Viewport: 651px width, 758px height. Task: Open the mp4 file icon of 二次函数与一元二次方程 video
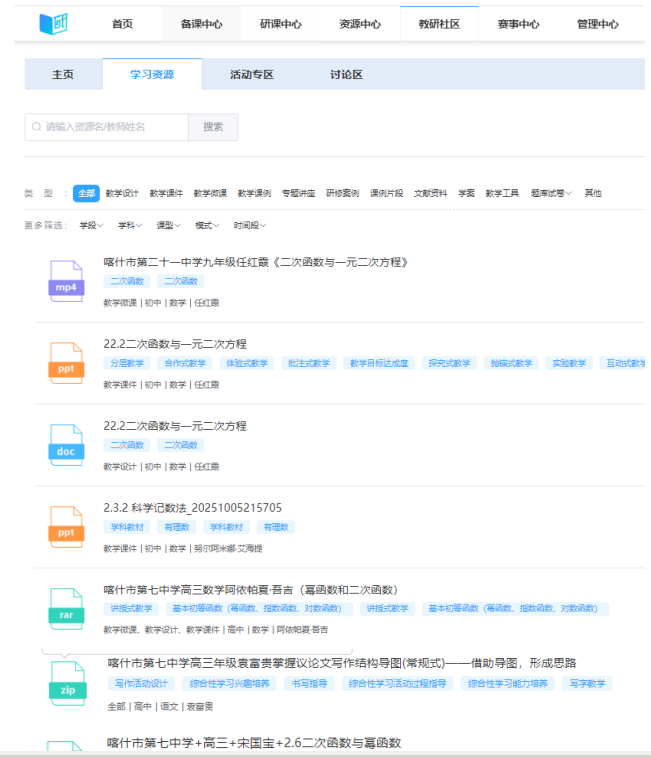coord(66,281)
